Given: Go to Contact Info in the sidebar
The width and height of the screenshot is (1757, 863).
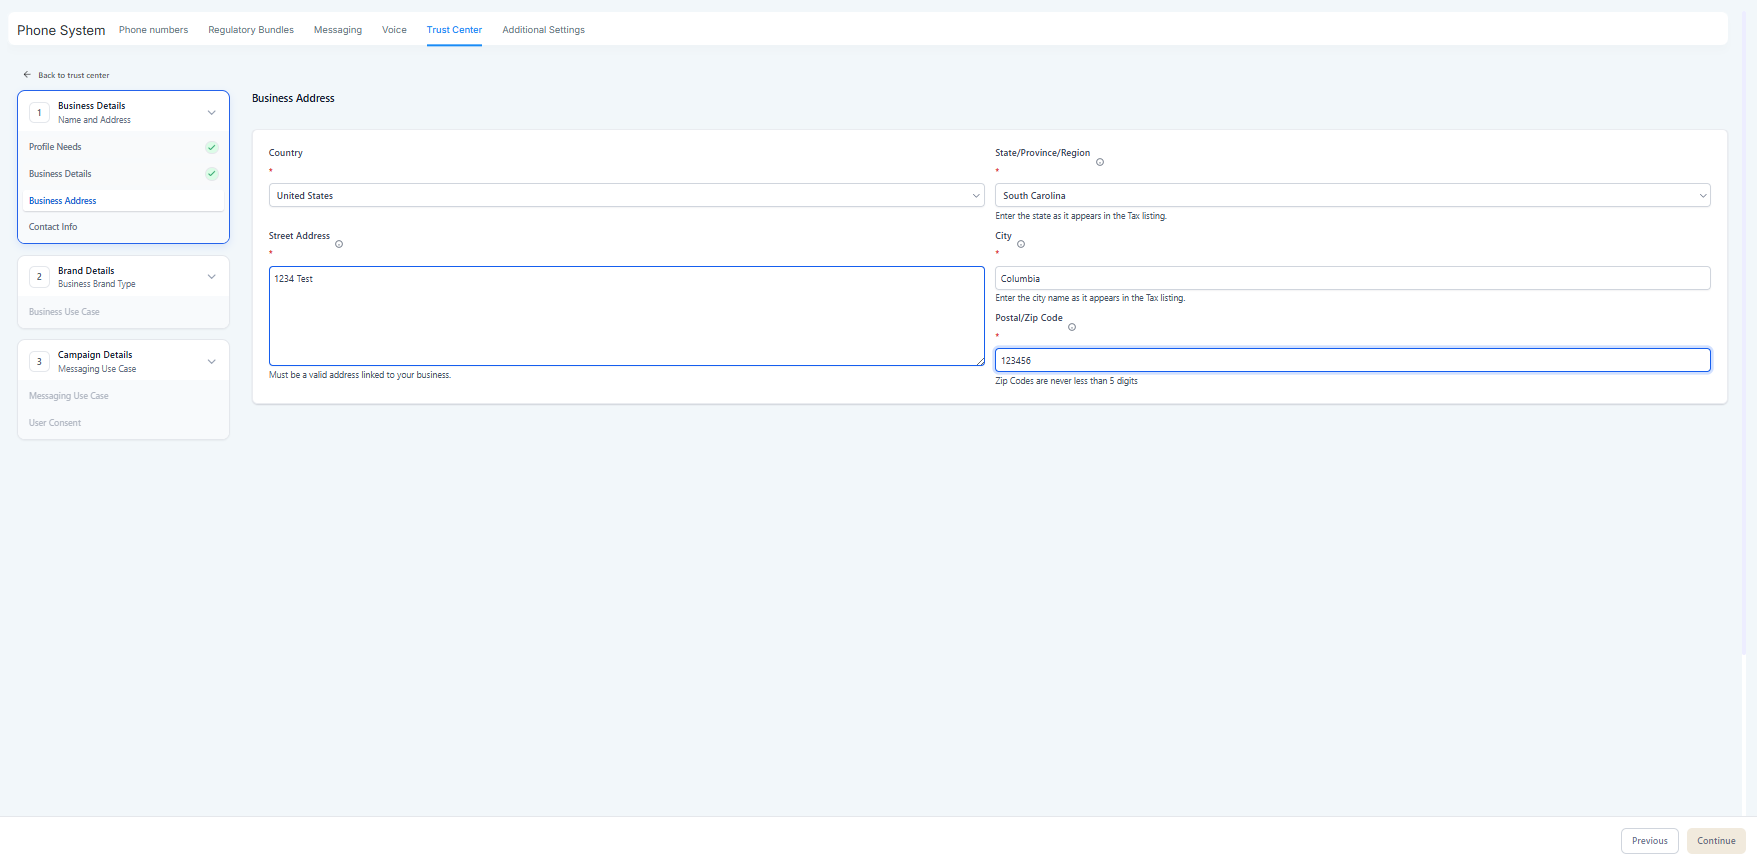Looking at the screenshot, I should pos(53,227).
